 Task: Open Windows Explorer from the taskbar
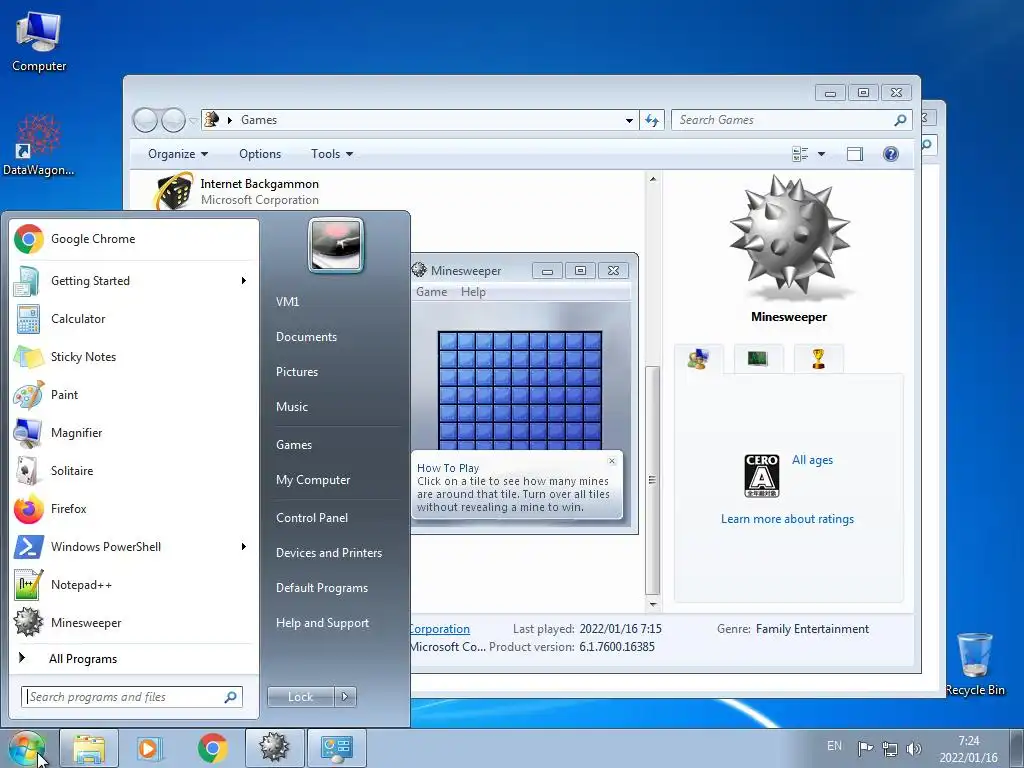point(89,748)
